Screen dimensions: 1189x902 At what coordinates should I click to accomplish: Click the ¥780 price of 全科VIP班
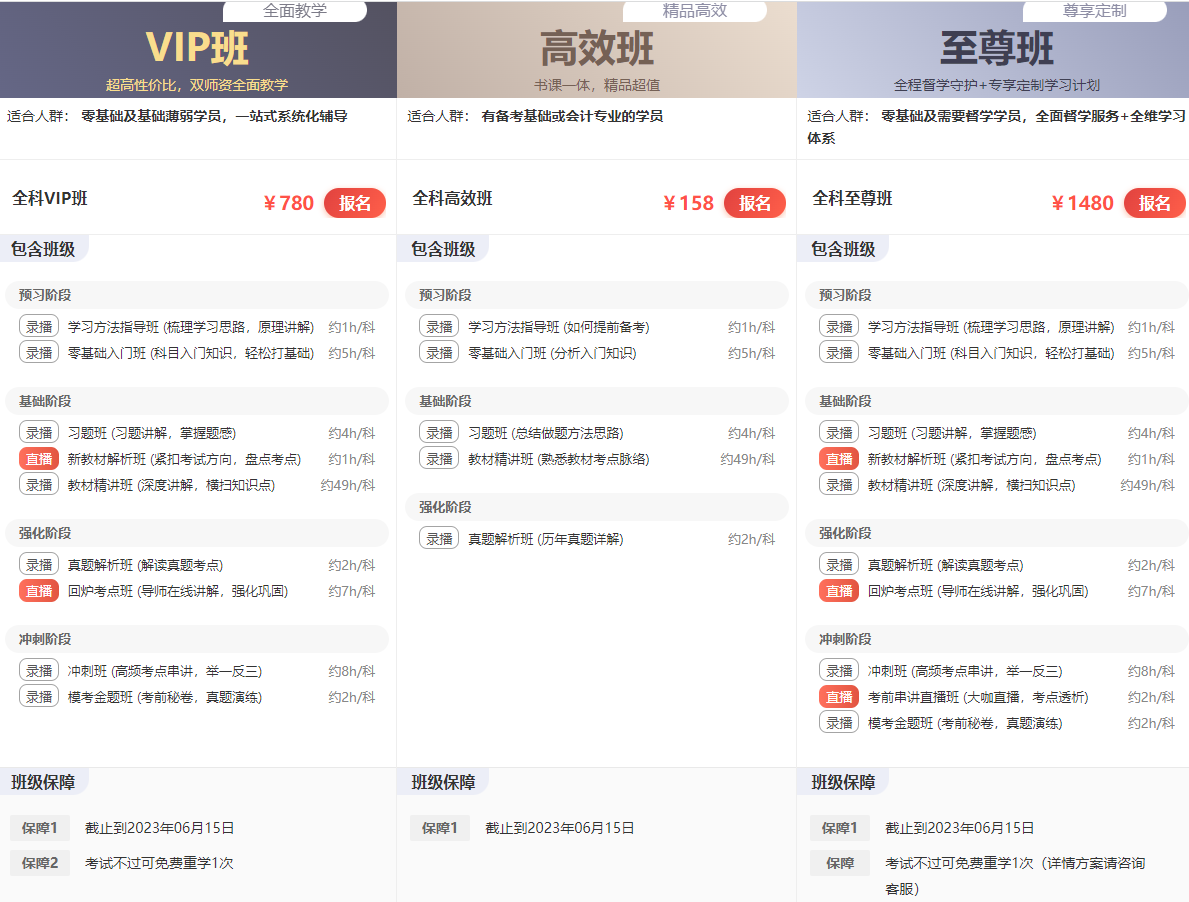(x=289, y=203)
